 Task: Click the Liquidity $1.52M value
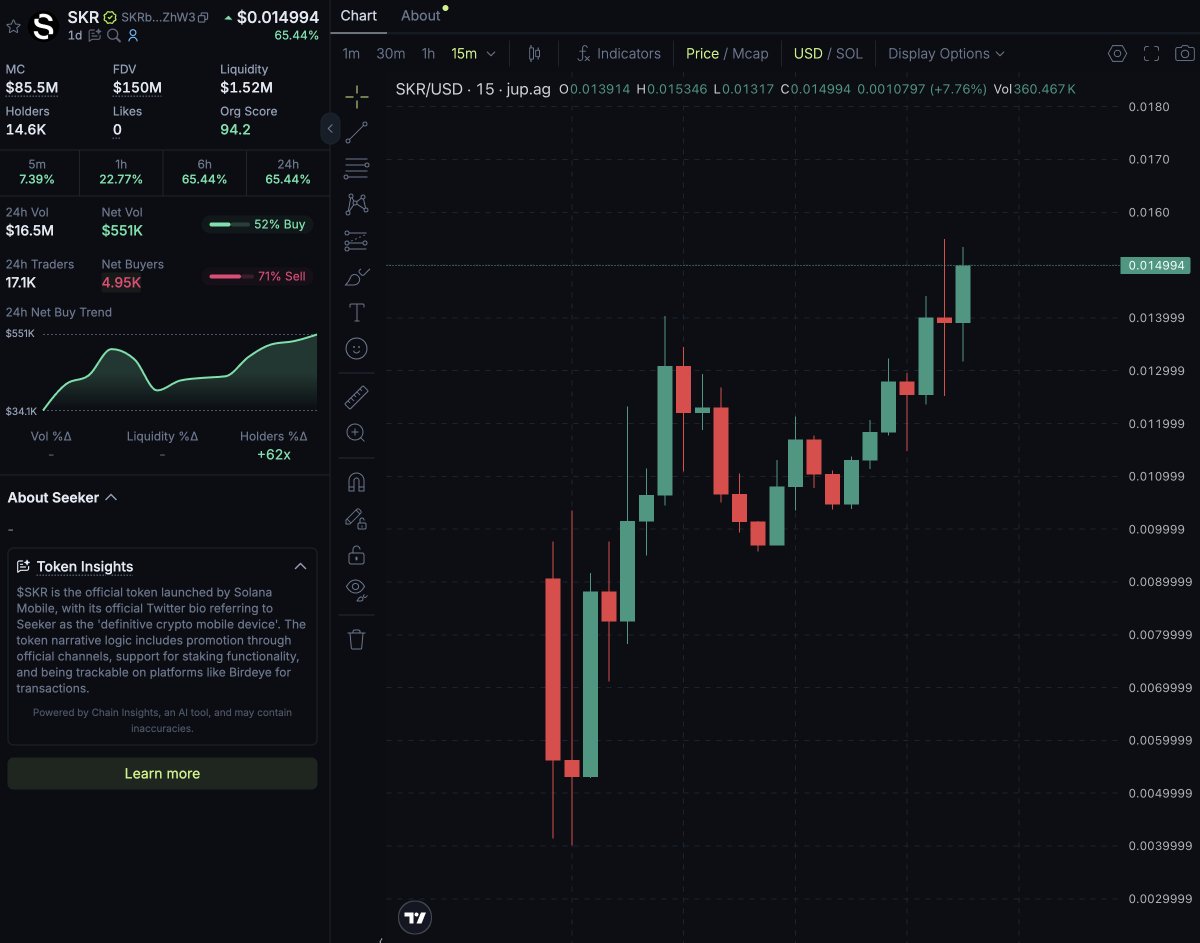(x=247, y=88)
